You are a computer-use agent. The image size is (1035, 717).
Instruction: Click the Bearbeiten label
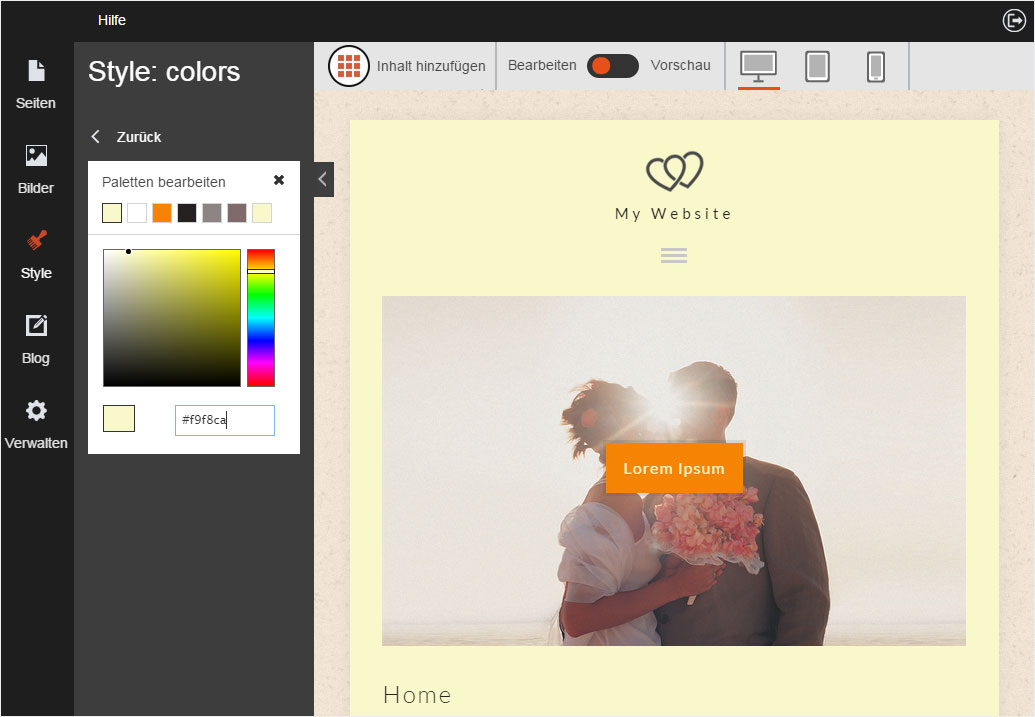(x=542, y=65)
